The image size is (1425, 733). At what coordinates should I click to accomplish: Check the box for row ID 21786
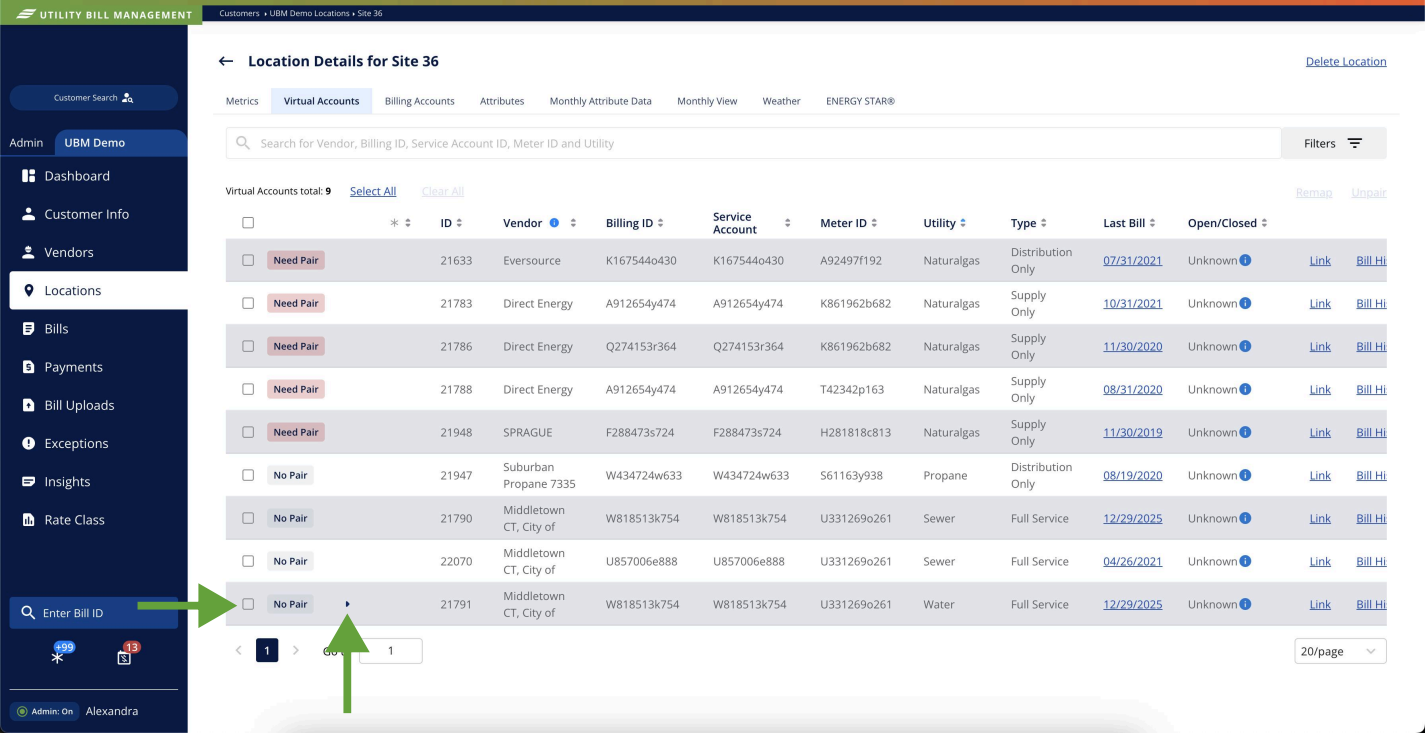pos(248,346)
